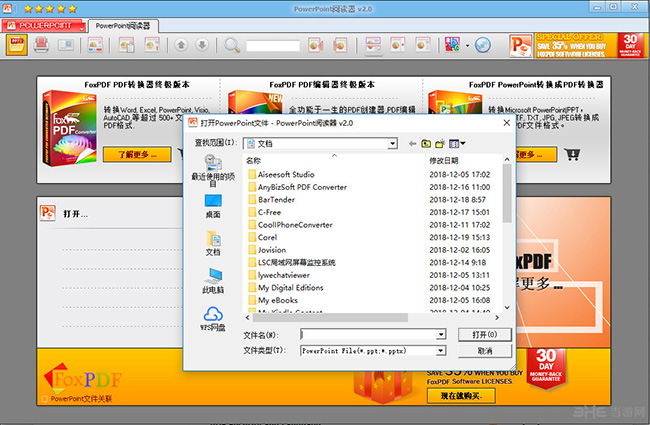The width and height of the screenshot is (650, 425).
Task: Switch to the PowerPoint阅读器 tab
Action: [x=123, y=26]
